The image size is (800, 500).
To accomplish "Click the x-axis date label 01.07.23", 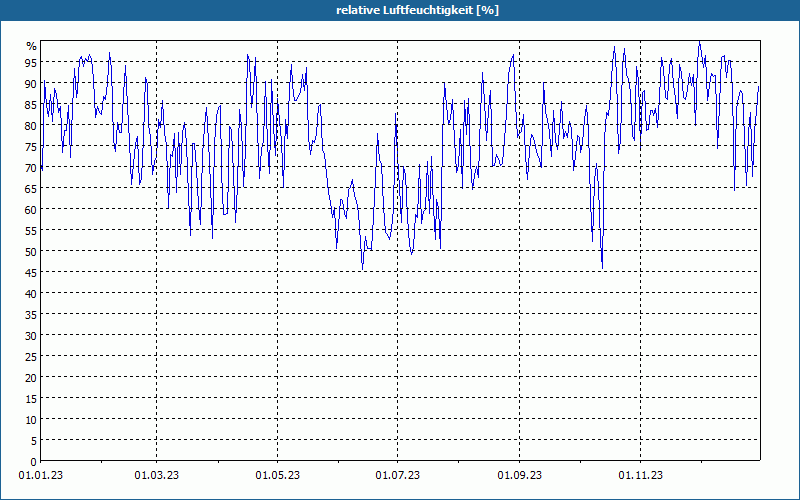I will [397, 476].
